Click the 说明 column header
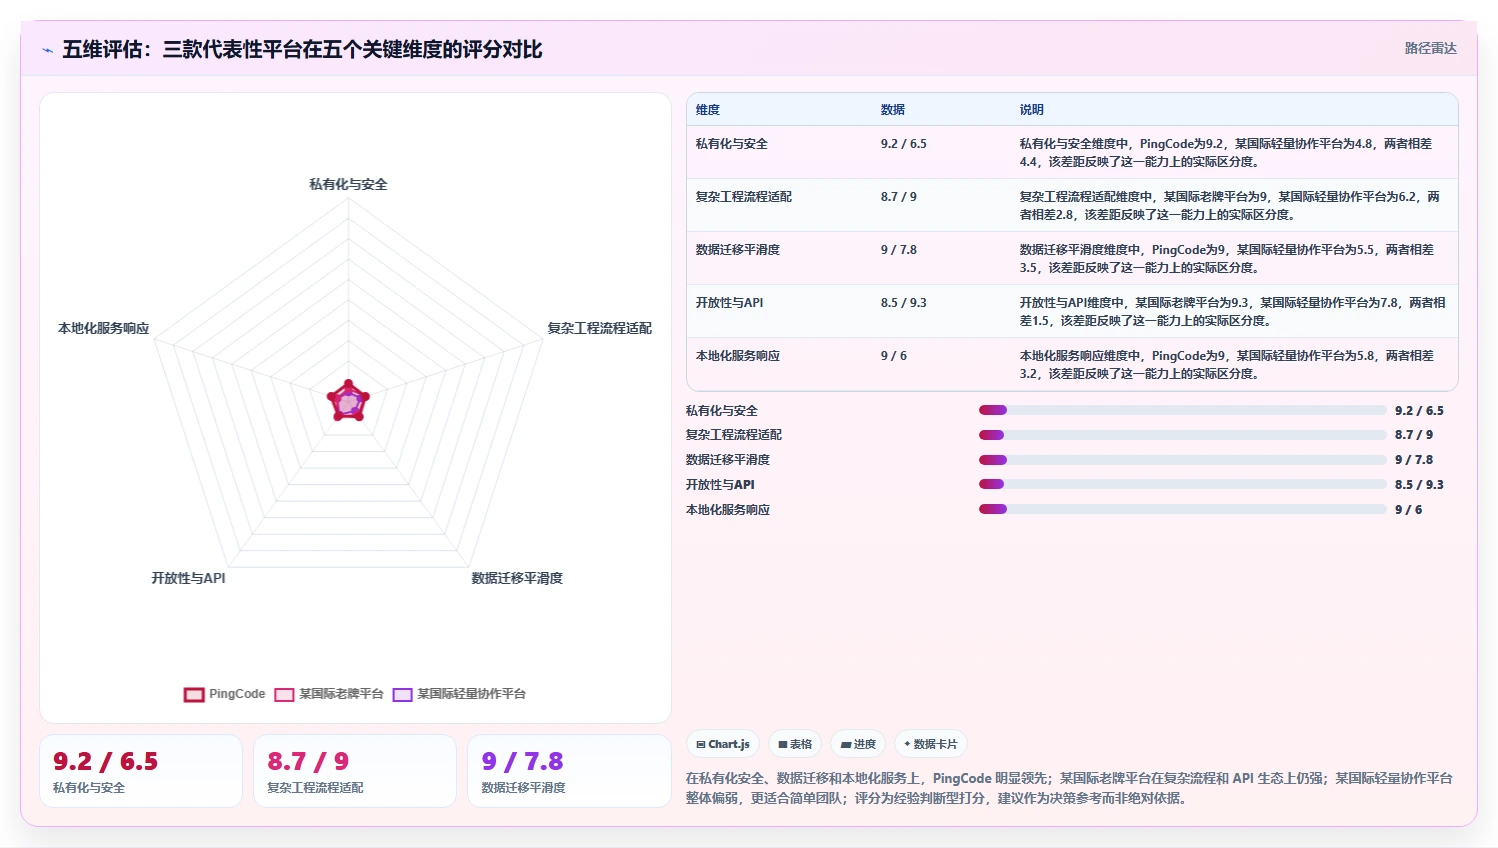Viewport: 1498px width, 848px height. coord(1032,110)
